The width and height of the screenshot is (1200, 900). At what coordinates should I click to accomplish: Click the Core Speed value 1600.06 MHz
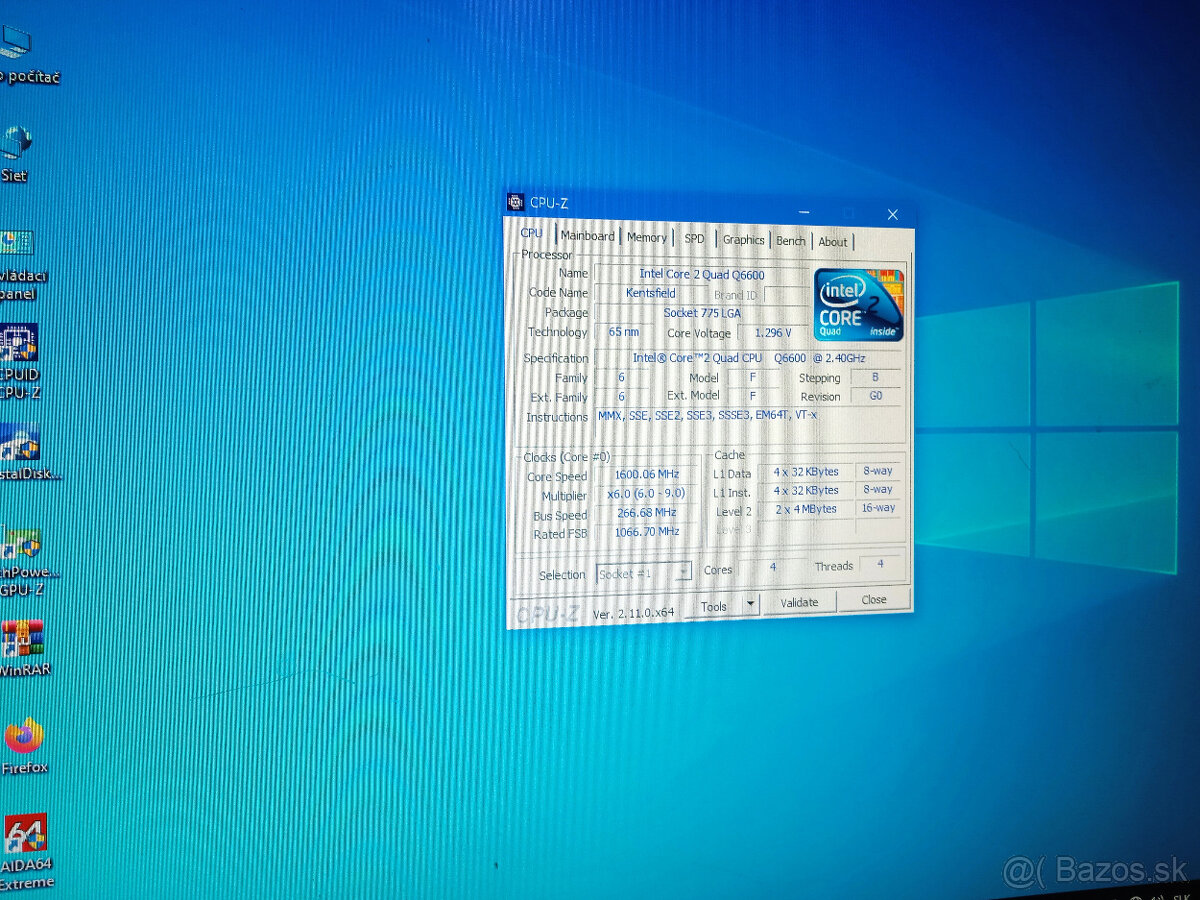tap(648, 474)
